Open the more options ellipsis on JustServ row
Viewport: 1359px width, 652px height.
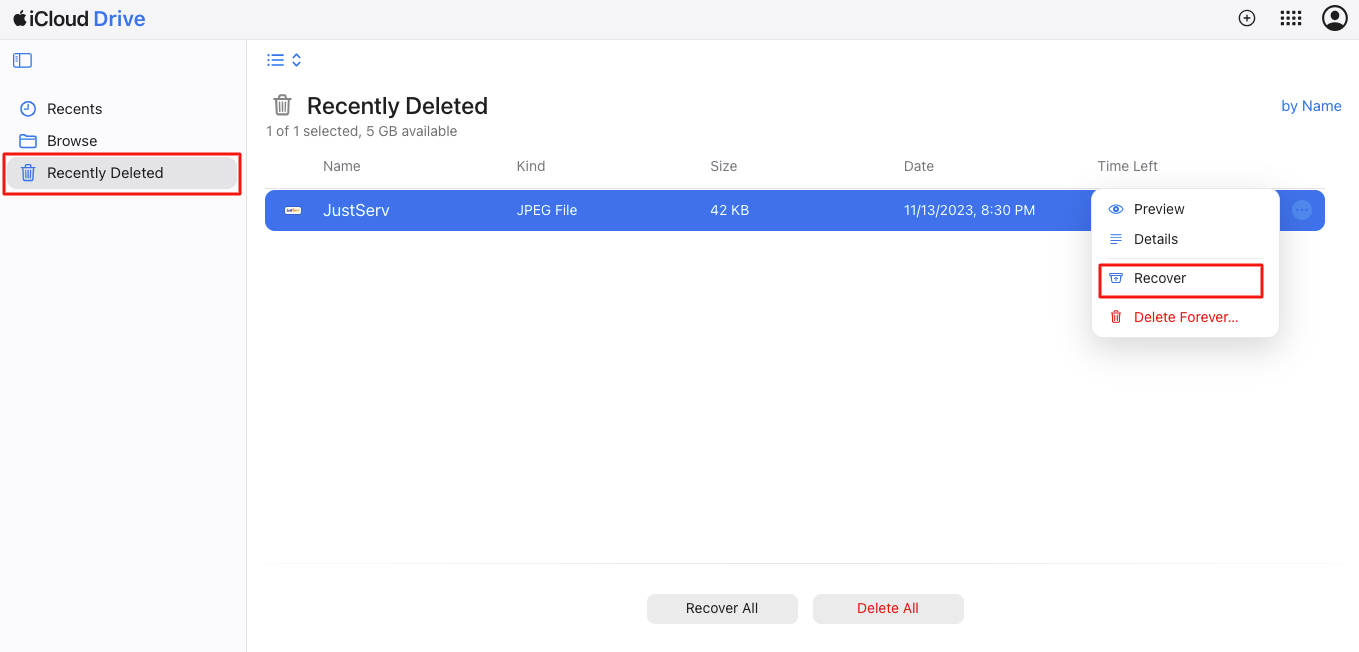[1301, 210]
